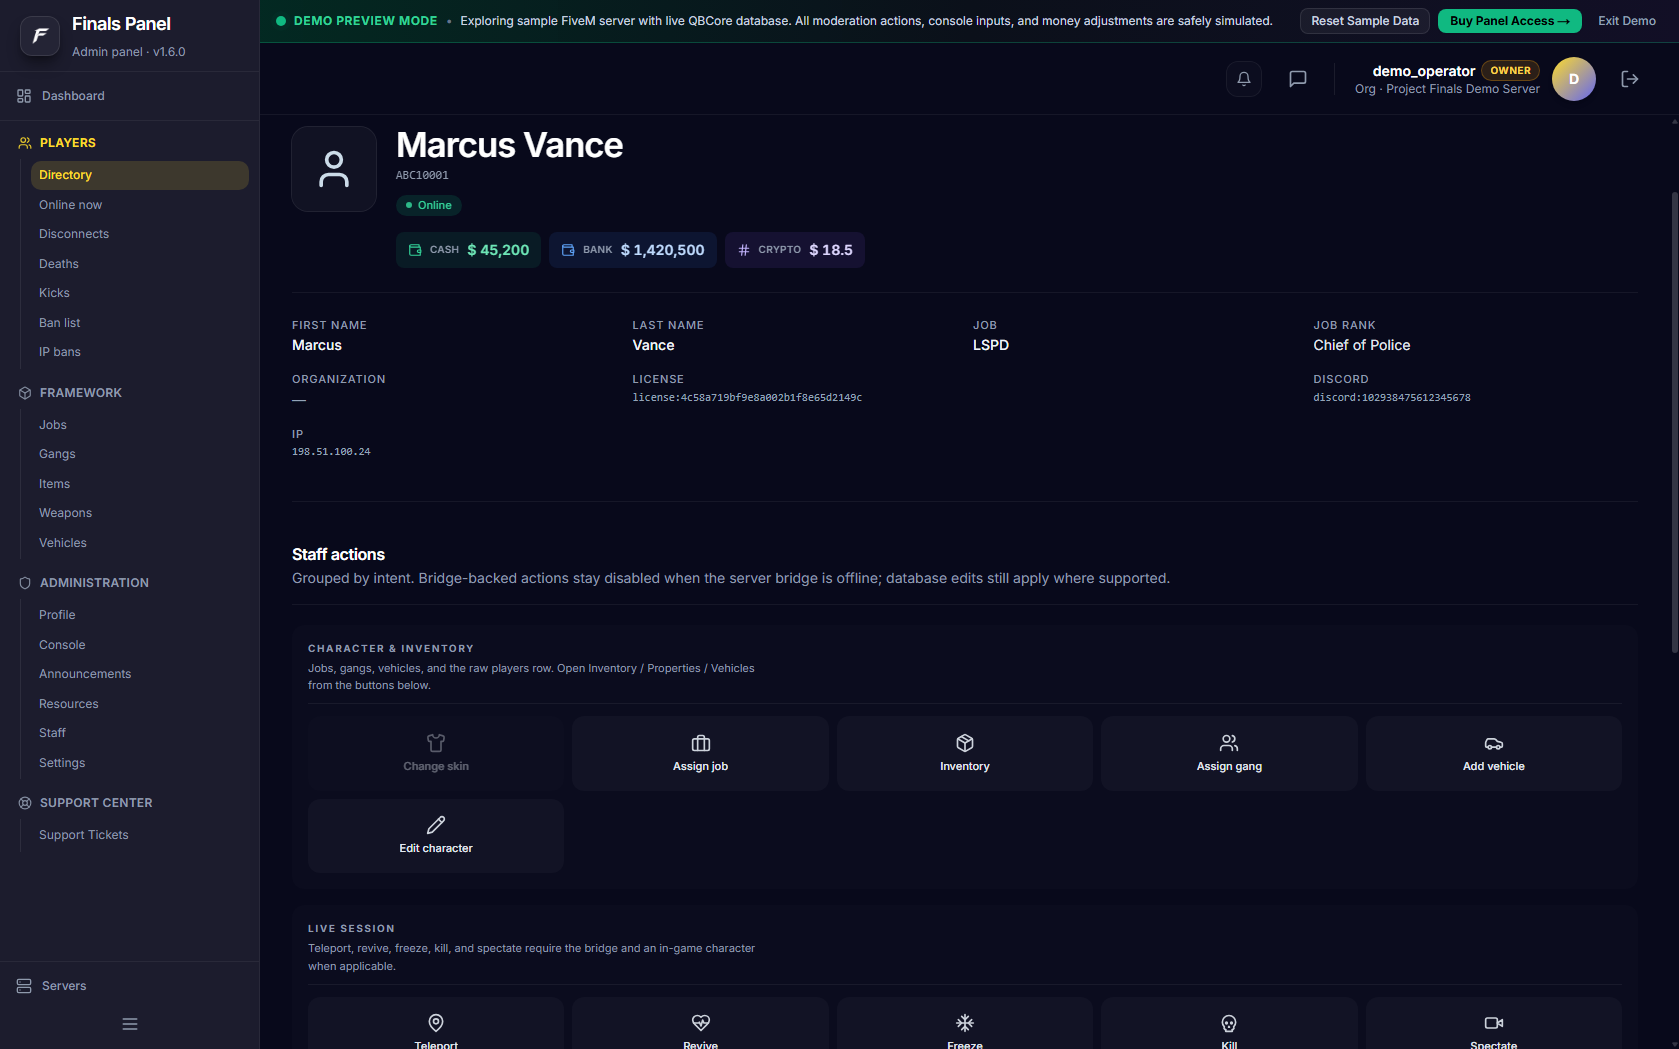Viewport: 1679px width, 1049px height.
Task: Click the demo_operator avatar circle
Action: (x=1574, y=79)
